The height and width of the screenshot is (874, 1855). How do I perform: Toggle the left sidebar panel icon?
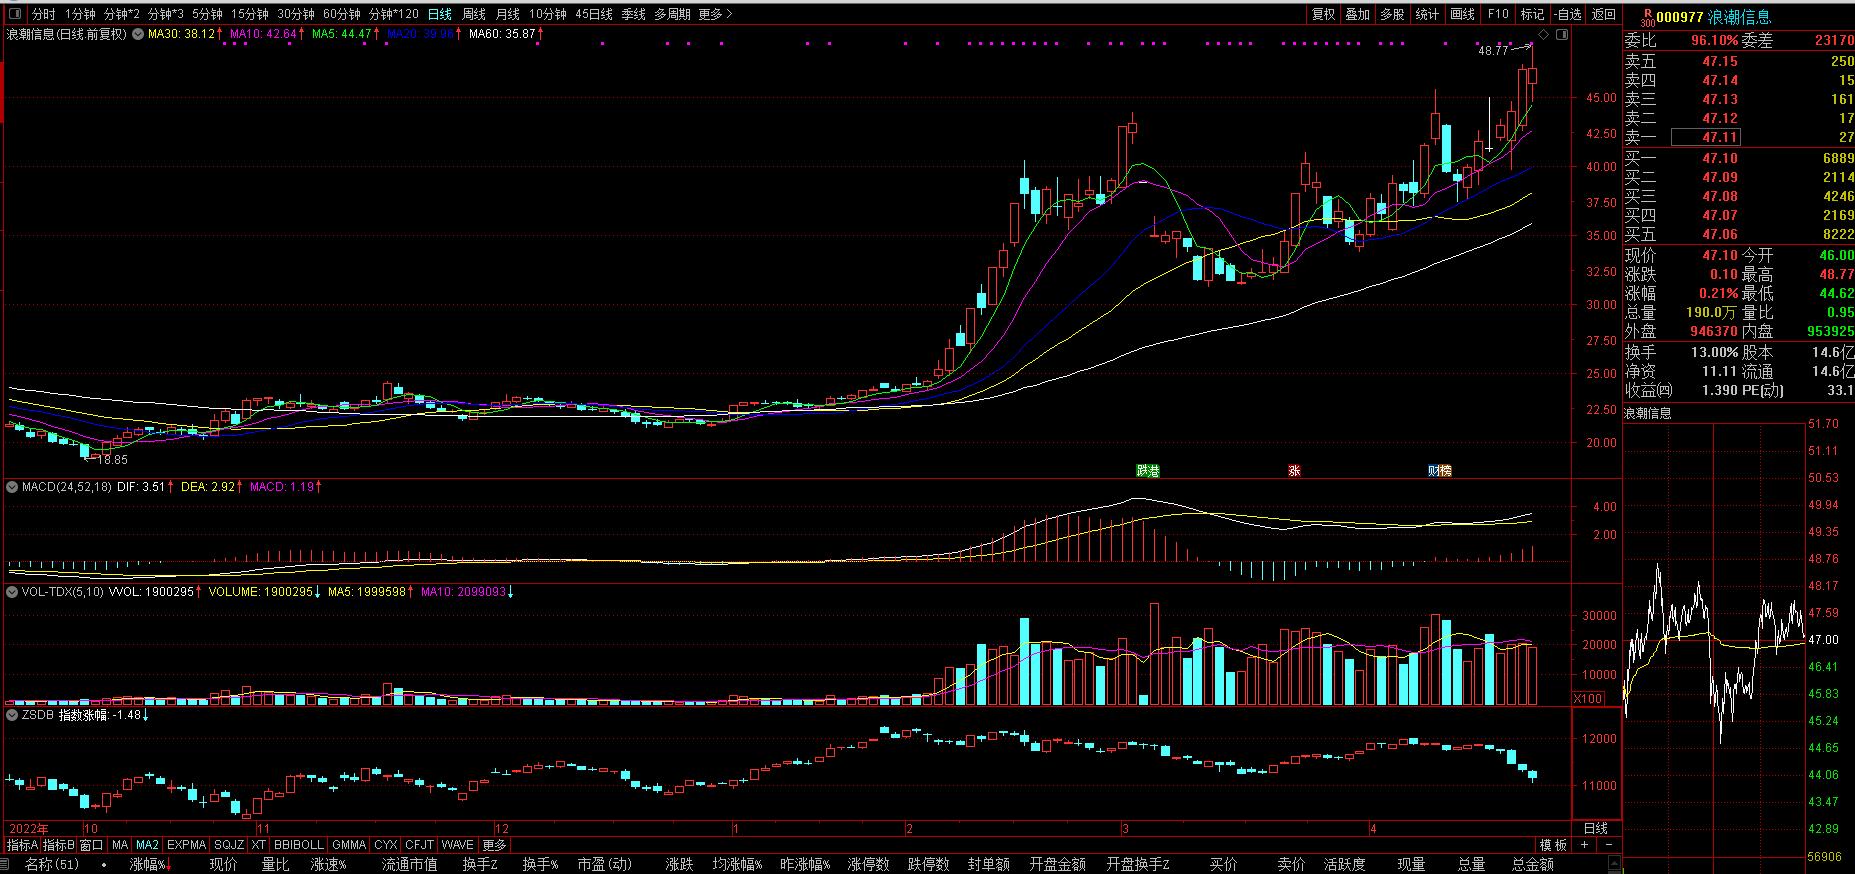click(x=14, y=14)
